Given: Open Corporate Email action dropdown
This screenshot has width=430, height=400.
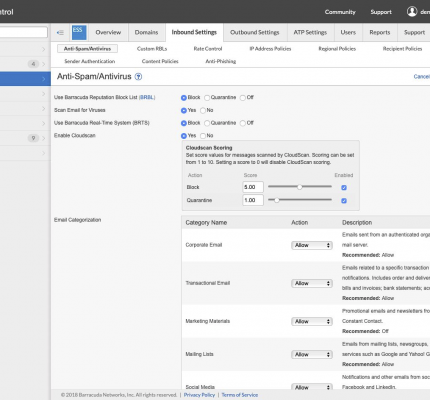Looking at the screenshot, I should (312, 245).
